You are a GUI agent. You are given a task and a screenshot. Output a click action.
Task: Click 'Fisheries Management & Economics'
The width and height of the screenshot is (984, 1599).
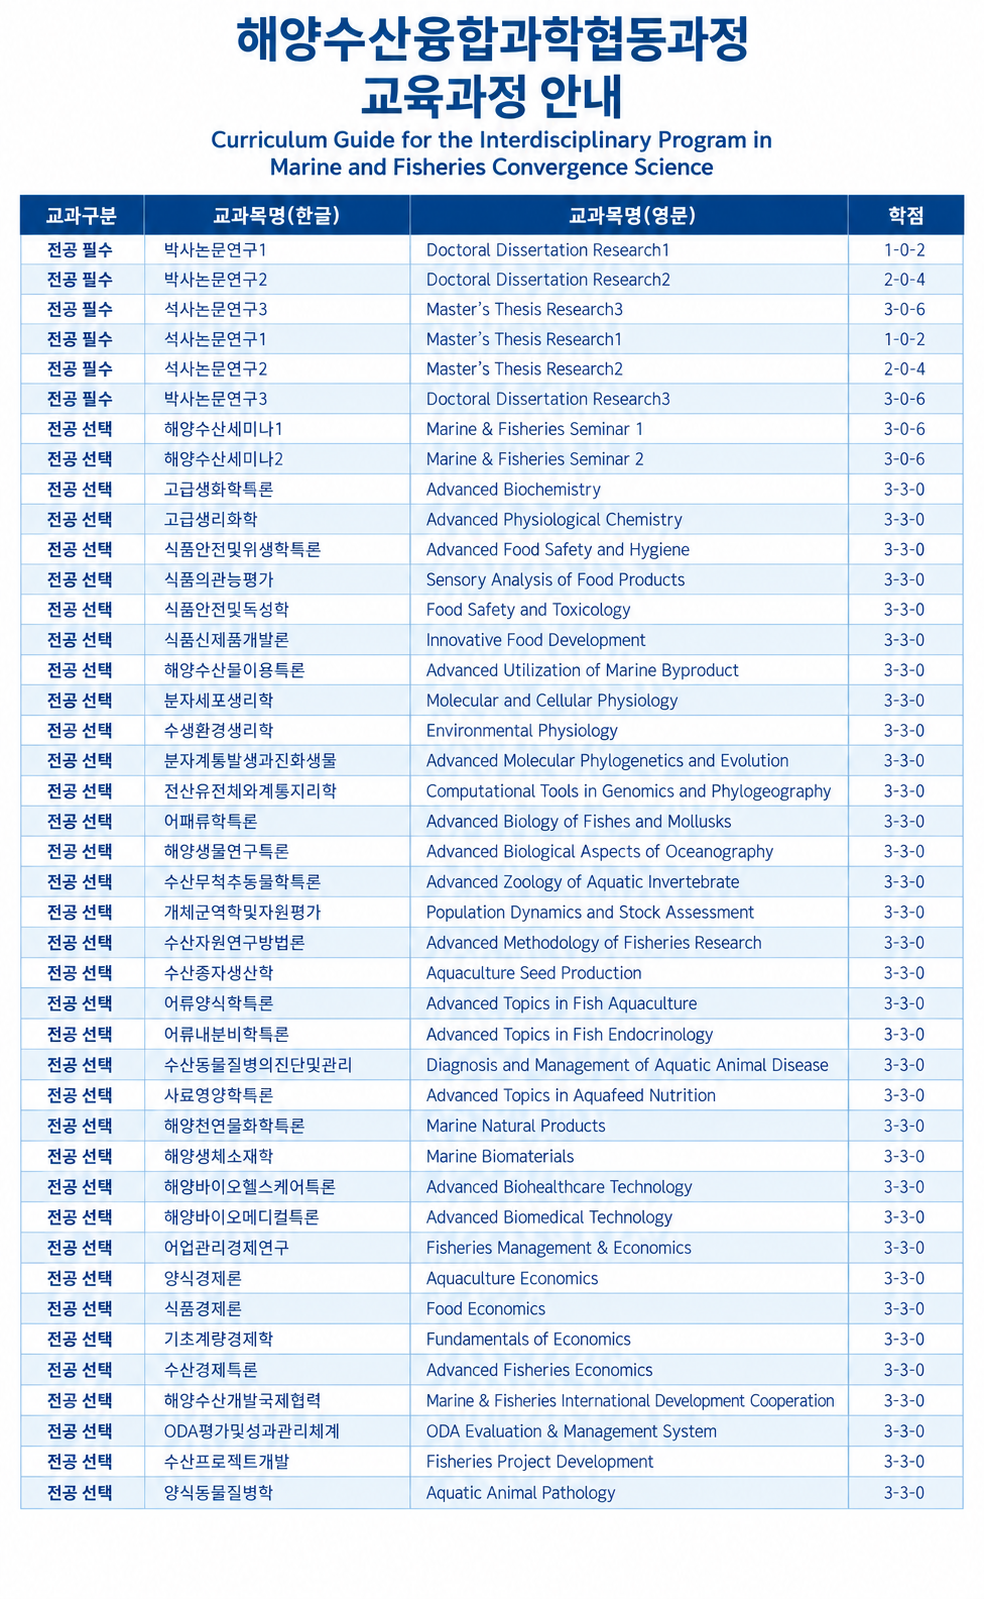point(559,1248)
